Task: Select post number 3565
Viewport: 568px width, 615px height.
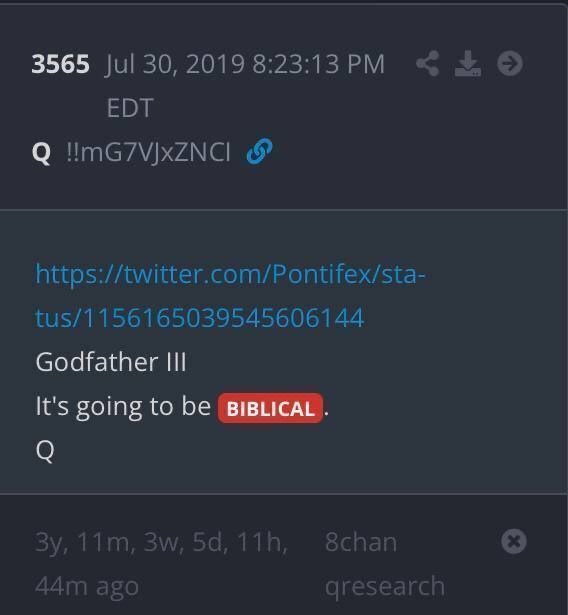Action: pyautogui.click(x=60, y=64)
